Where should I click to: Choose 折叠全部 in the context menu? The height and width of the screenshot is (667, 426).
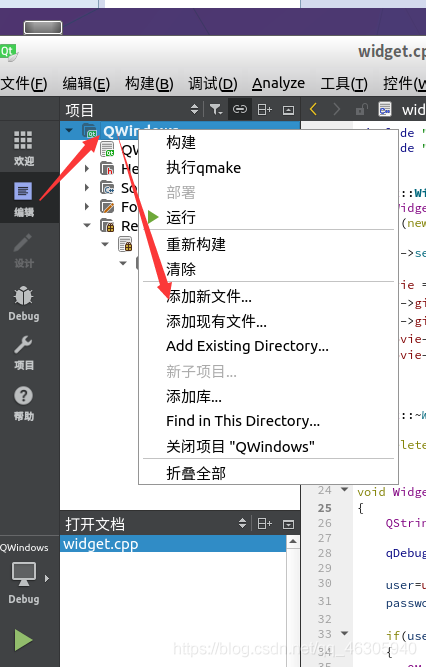(x=268, y=473)
